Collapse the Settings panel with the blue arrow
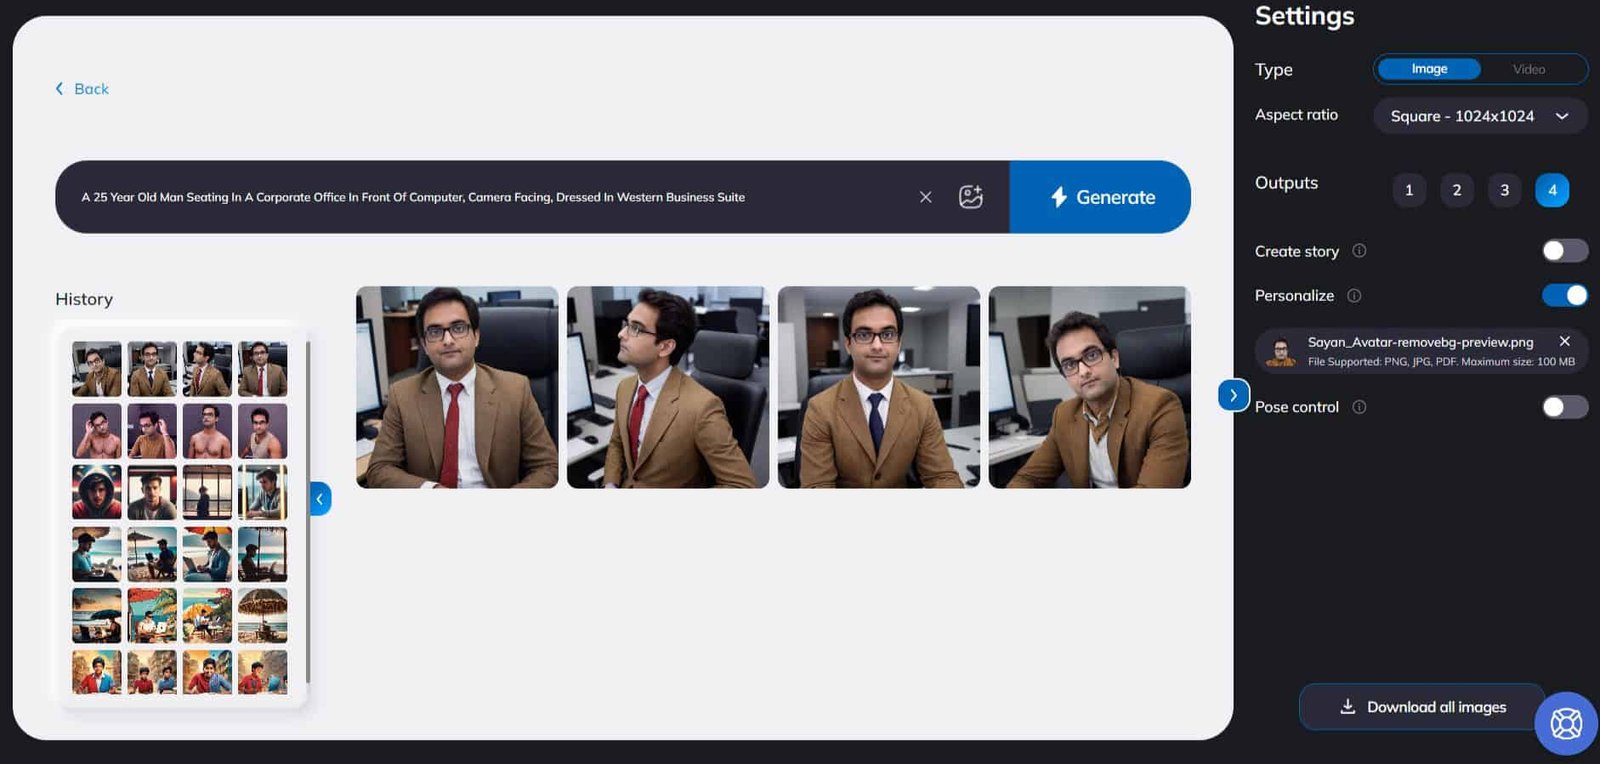 coord(1234,395)
